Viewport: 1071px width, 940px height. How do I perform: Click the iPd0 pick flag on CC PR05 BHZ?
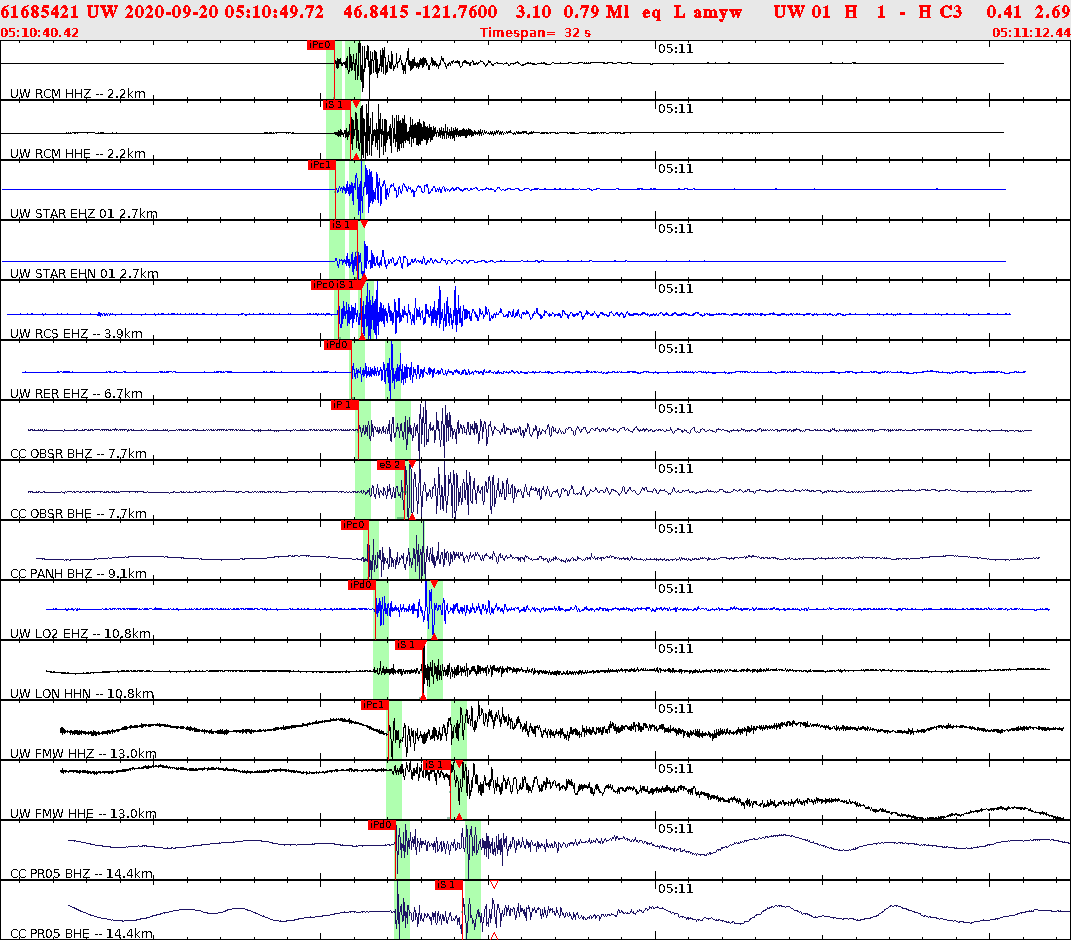tap(381, 826)
